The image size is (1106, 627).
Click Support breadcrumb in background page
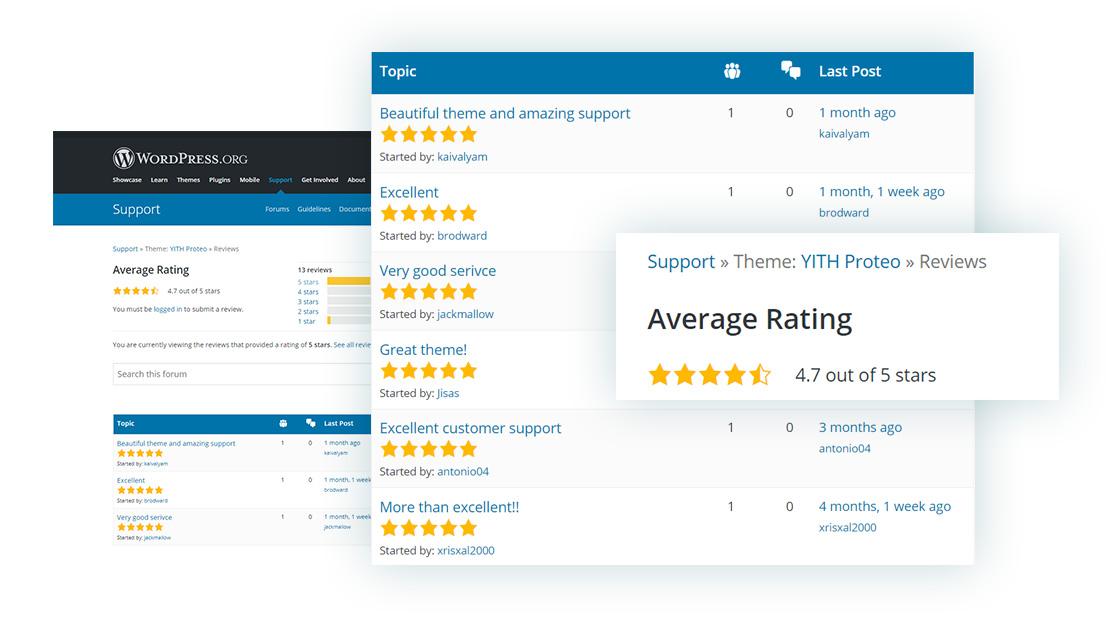point(126,249)
